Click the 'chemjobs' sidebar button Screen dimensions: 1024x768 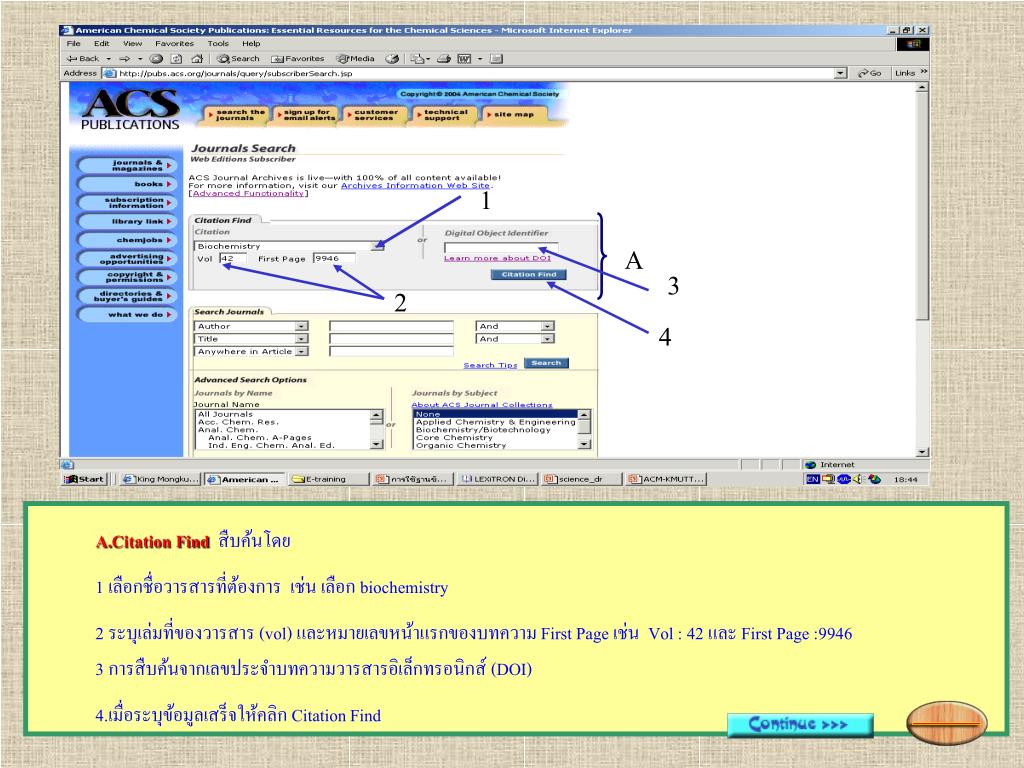click(x=127, y=240)
